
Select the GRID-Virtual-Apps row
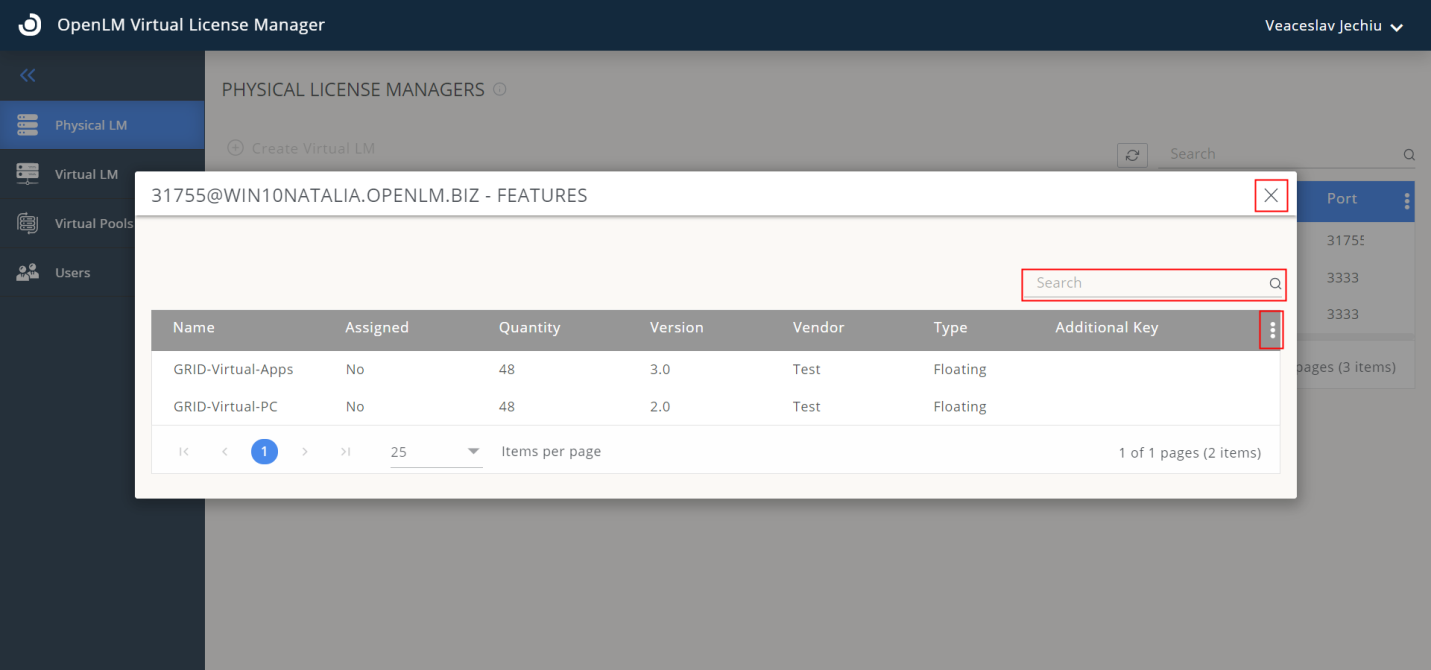(233, 369)
